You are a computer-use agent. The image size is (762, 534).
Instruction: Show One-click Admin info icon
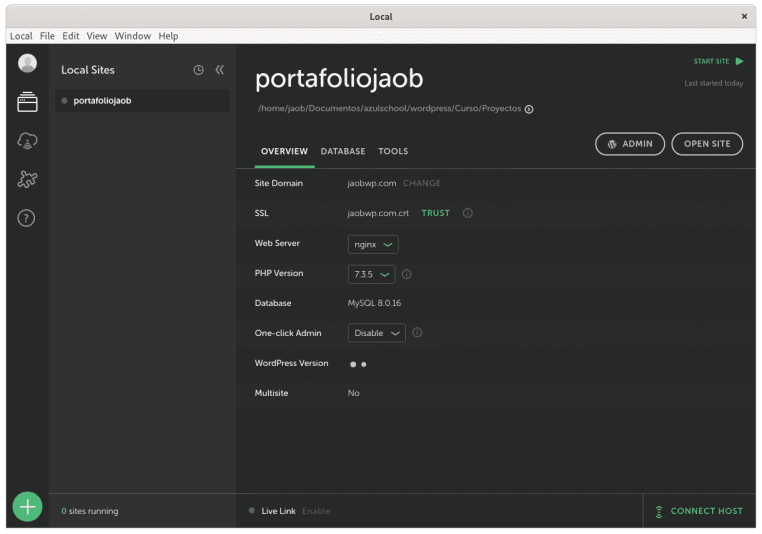pos(417,333)
